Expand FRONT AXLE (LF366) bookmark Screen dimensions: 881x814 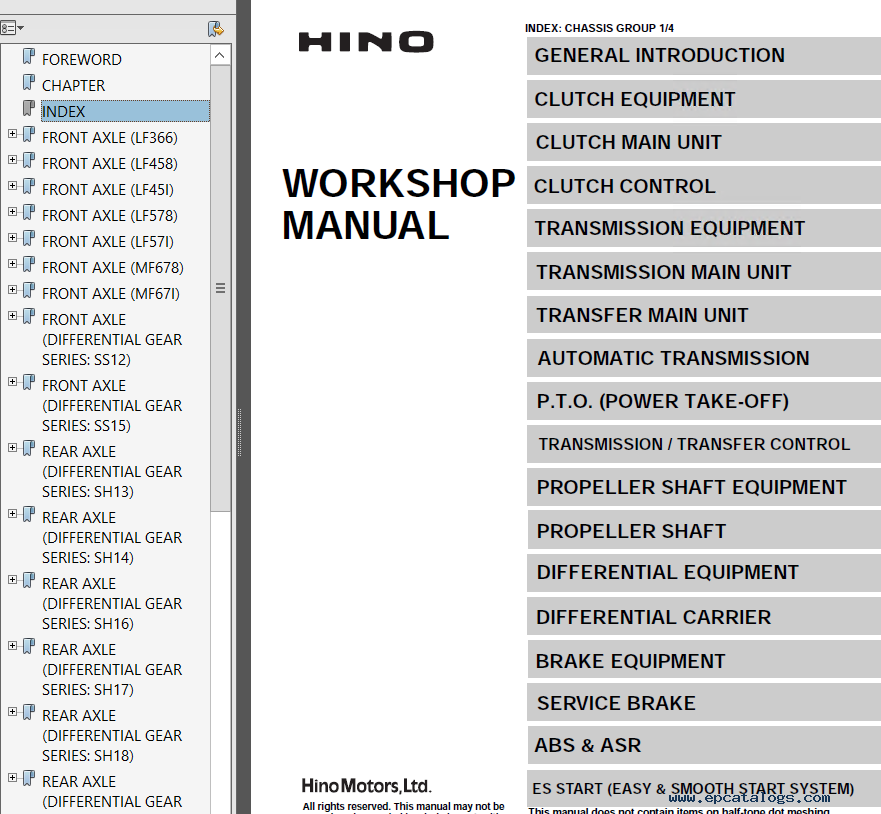point(12,134)
